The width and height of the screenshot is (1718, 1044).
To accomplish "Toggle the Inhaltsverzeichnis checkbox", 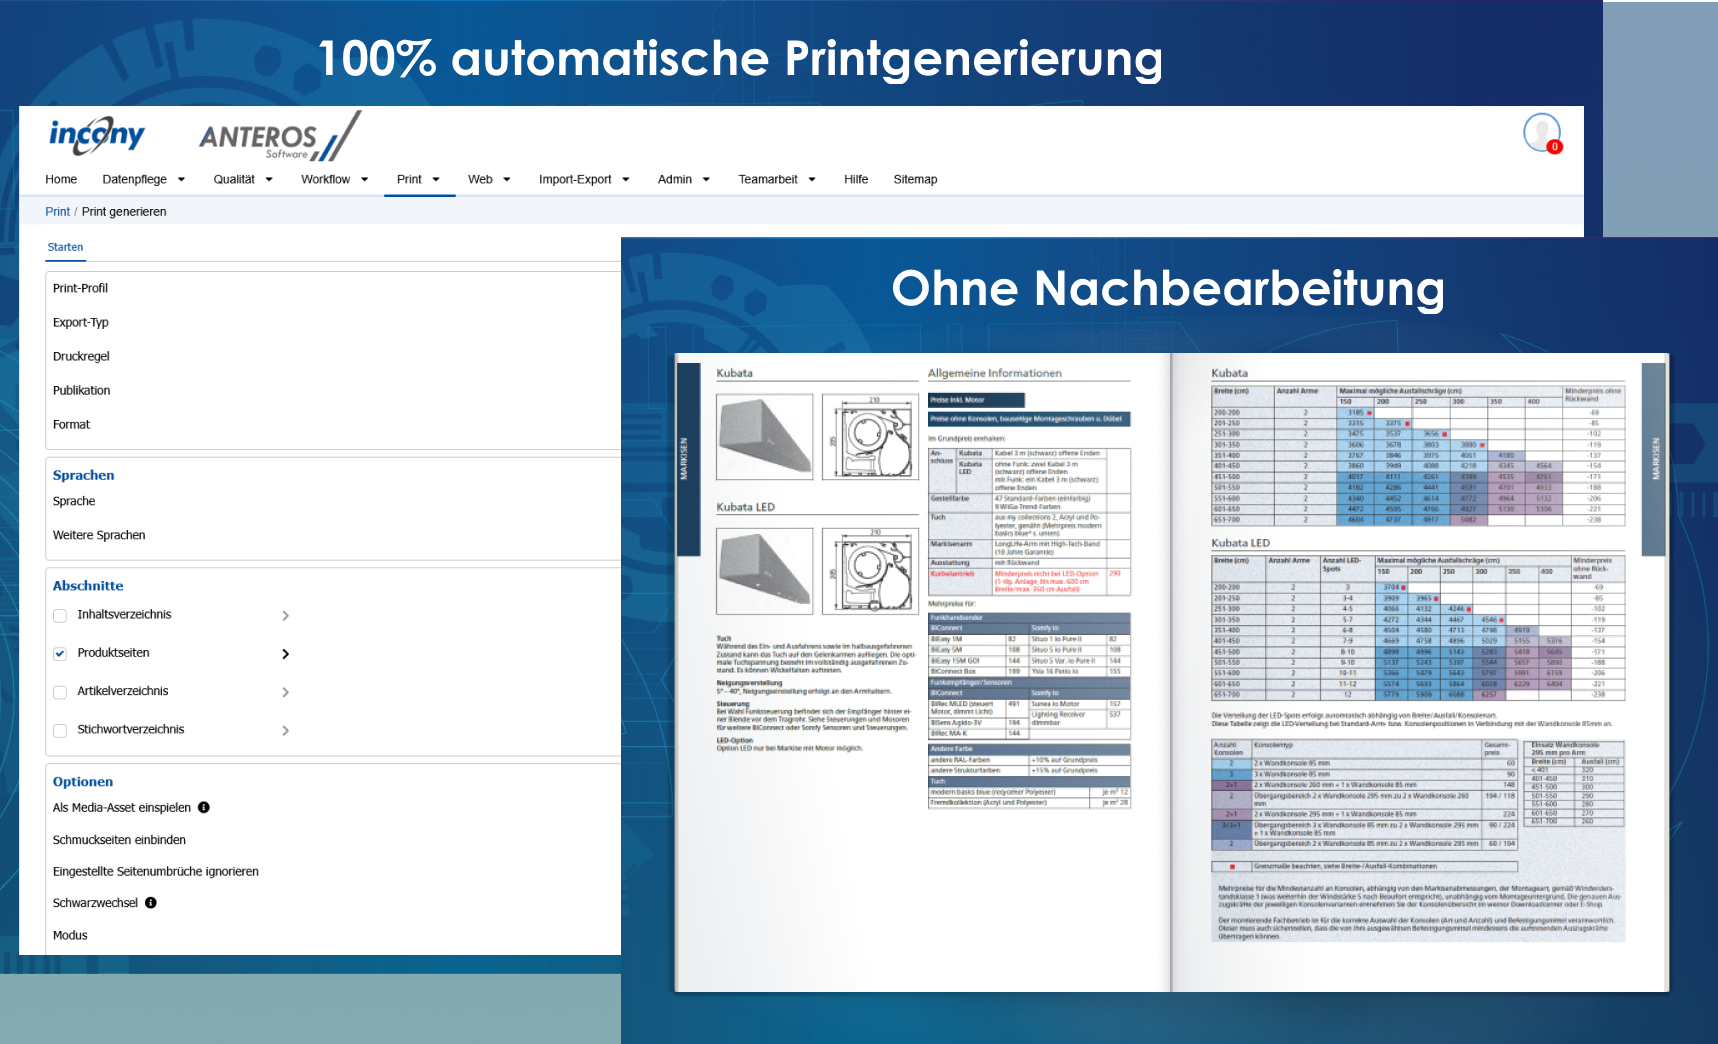I will tap(60, 616).
